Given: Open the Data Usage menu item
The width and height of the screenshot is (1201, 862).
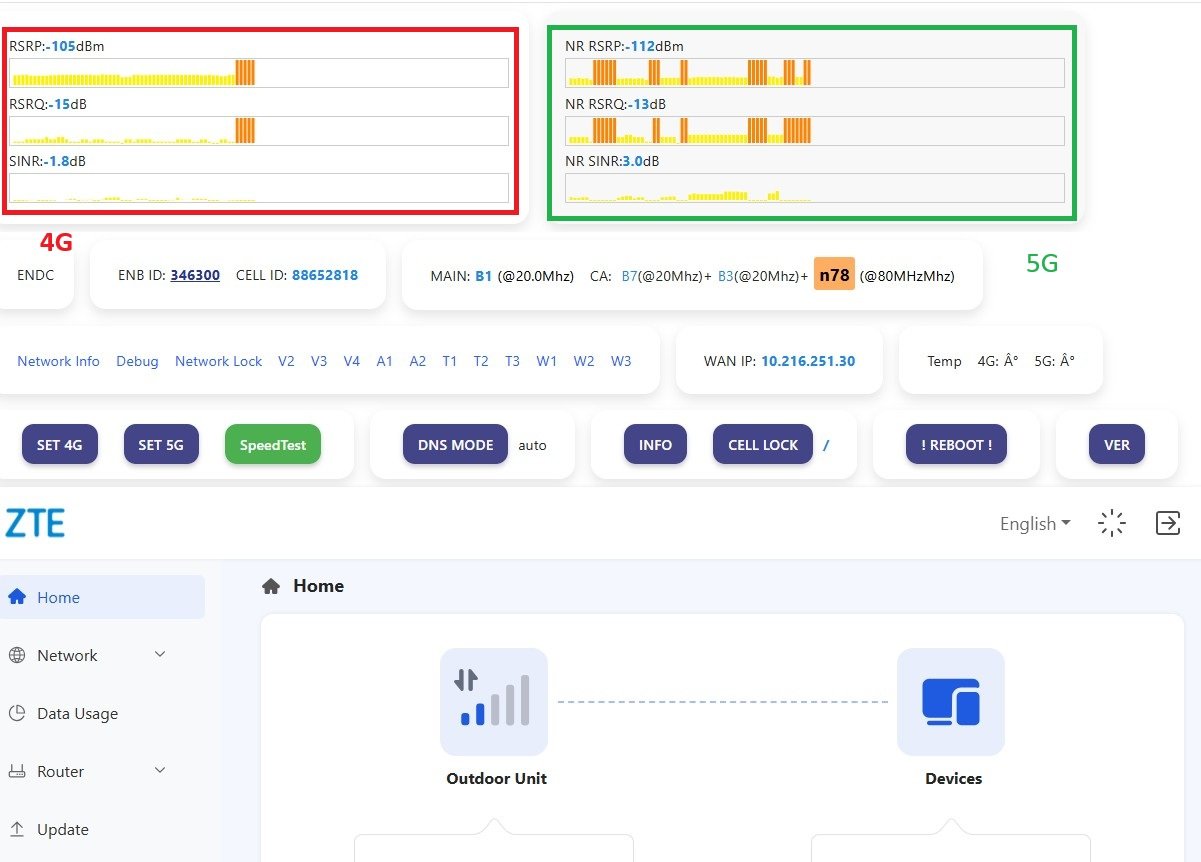Looking at the screenshot, I should (x=77, y=713).
